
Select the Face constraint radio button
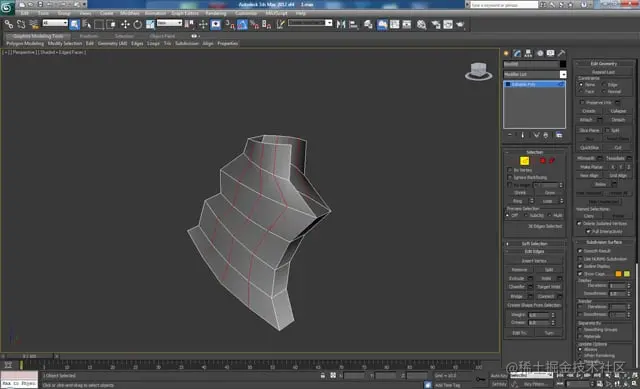[x=581, y=91]
